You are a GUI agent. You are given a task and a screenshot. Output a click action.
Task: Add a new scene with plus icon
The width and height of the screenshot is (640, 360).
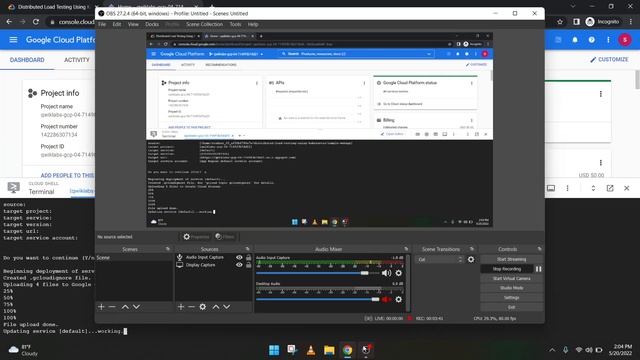[x=101, y=307]
